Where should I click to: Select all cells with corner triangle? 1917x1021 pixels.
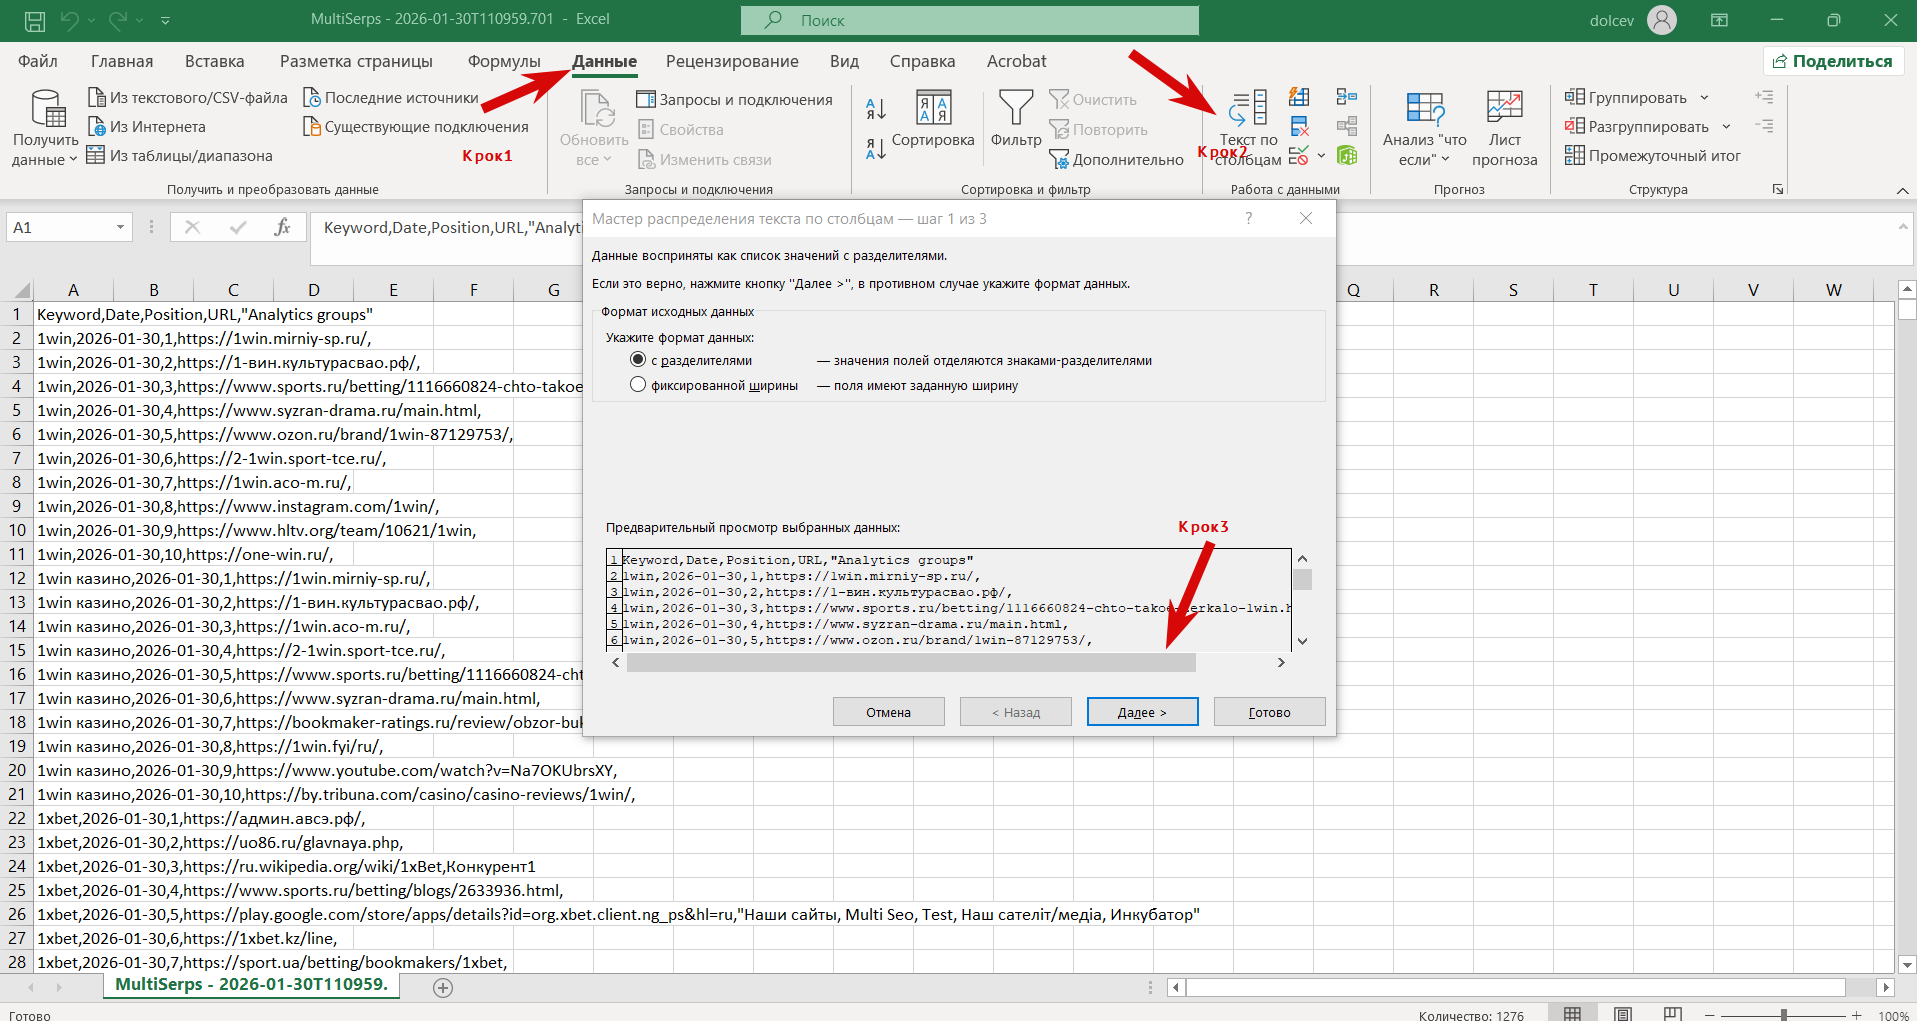[x=20, y=290]
